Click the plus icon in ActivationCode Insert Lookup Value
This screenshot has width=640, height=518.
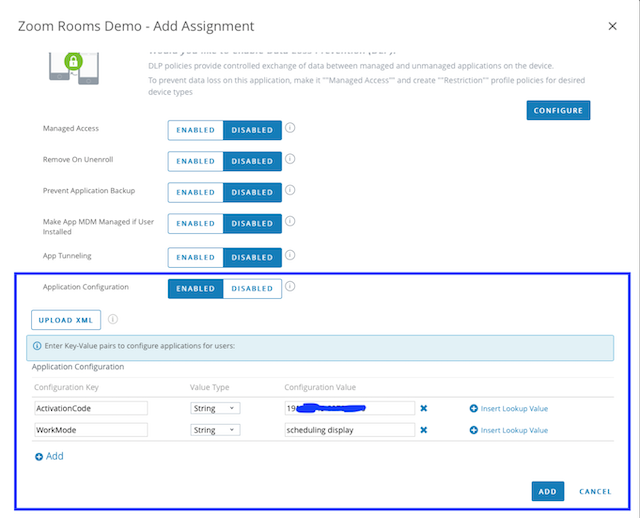tap(473, 408)
